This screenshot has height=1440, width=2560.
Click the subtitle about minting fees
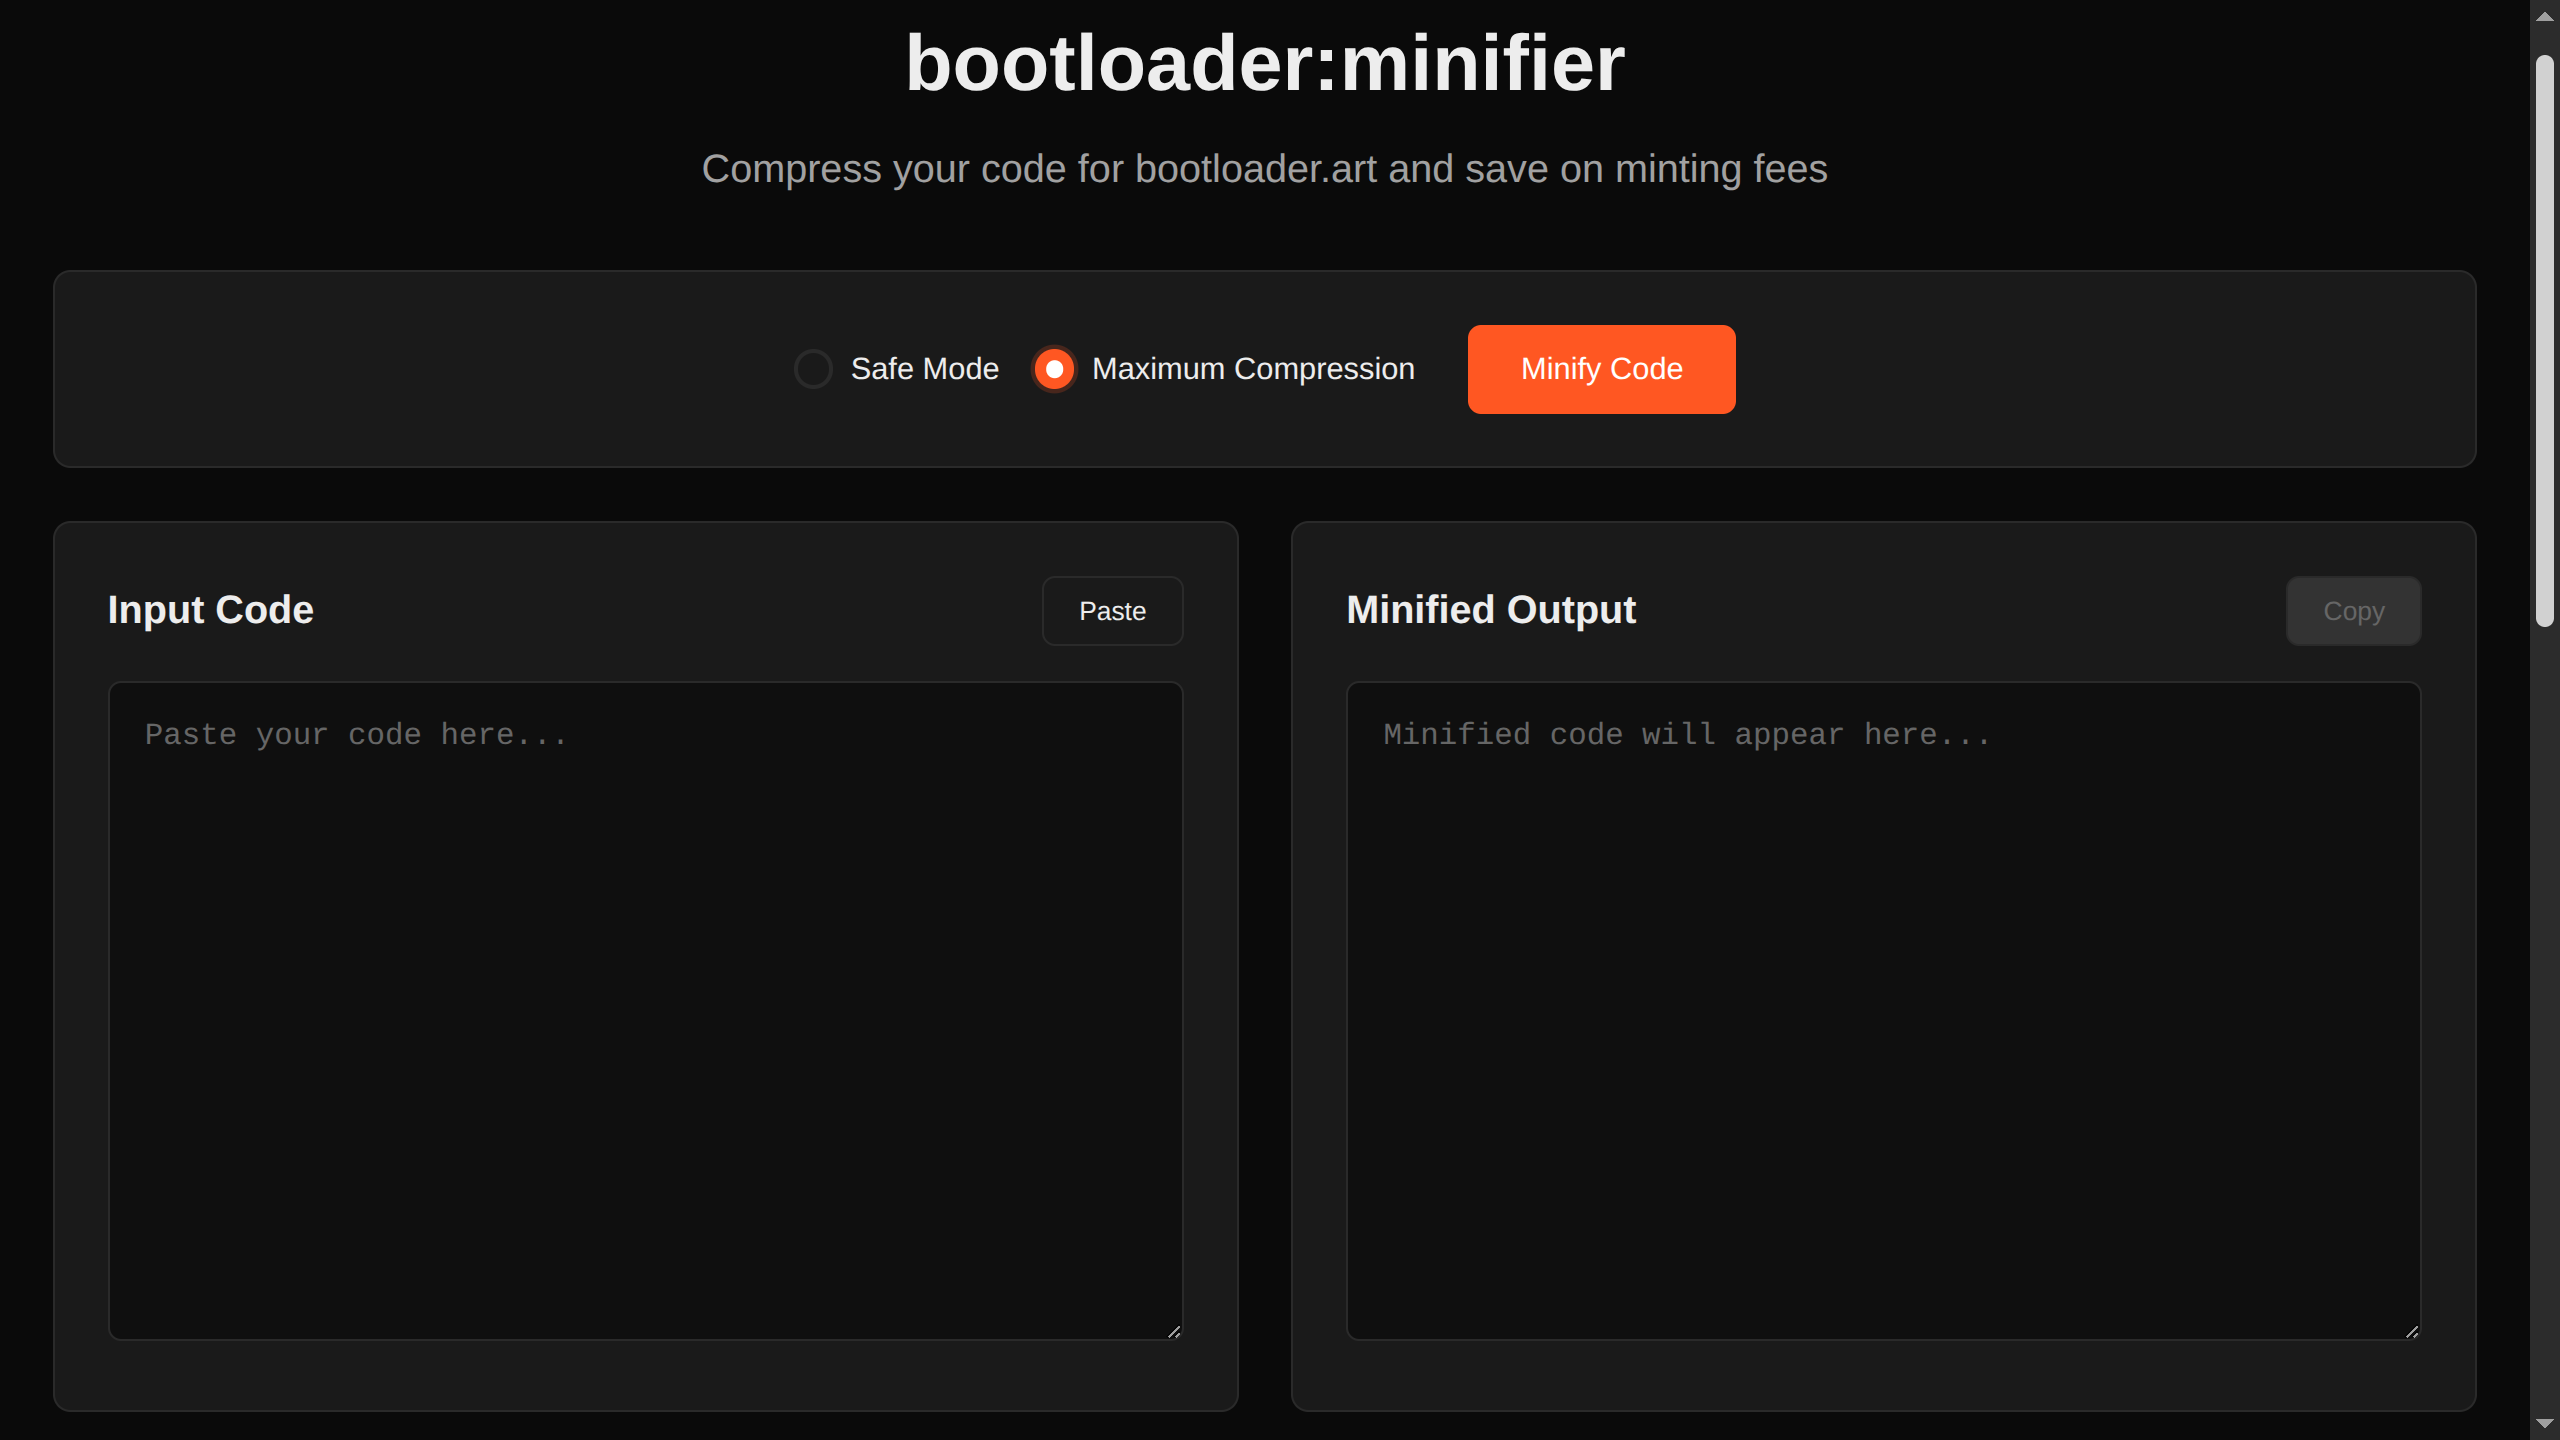click(1264, 169)
